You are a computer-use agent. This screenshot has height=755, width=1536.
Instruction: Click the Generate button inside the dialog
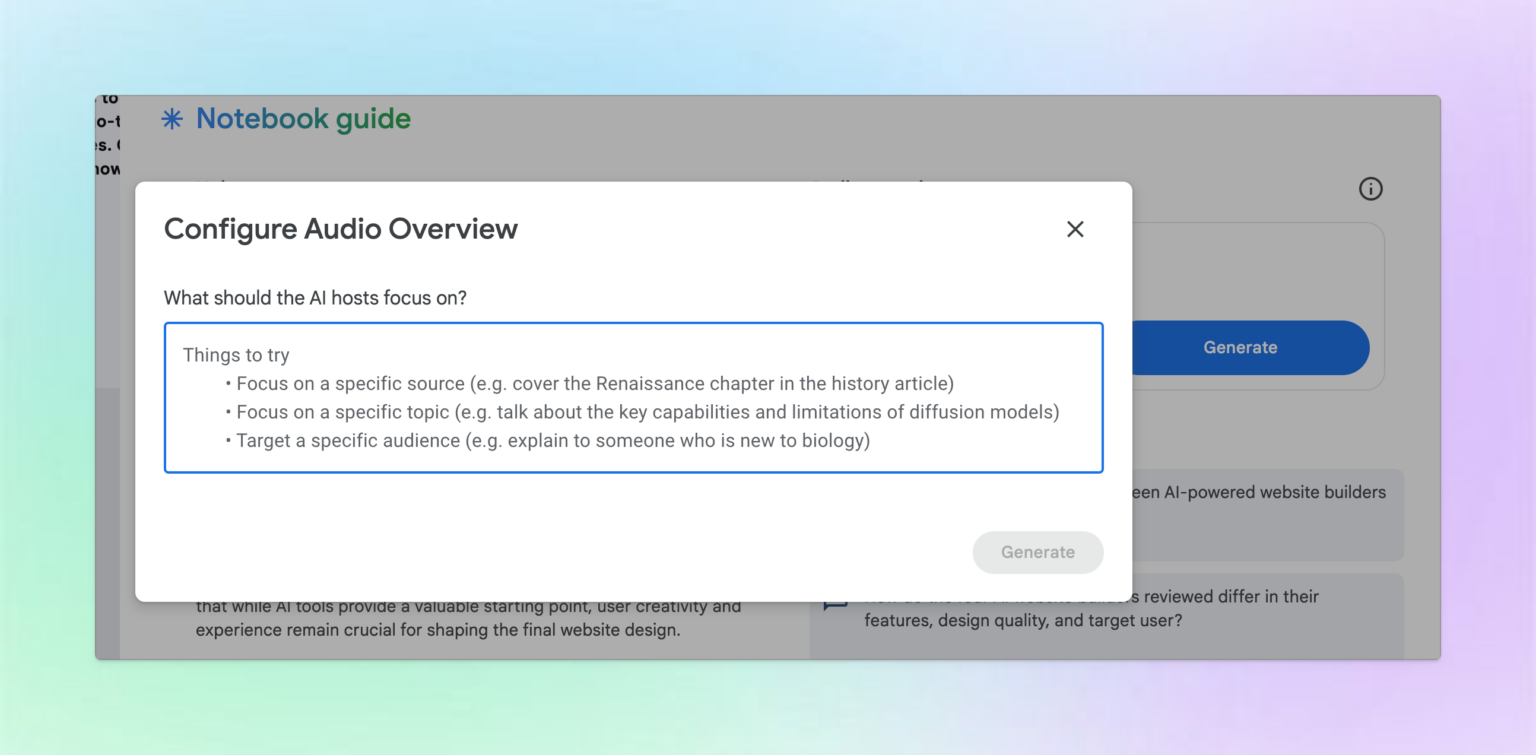(x=1037, y=552)
